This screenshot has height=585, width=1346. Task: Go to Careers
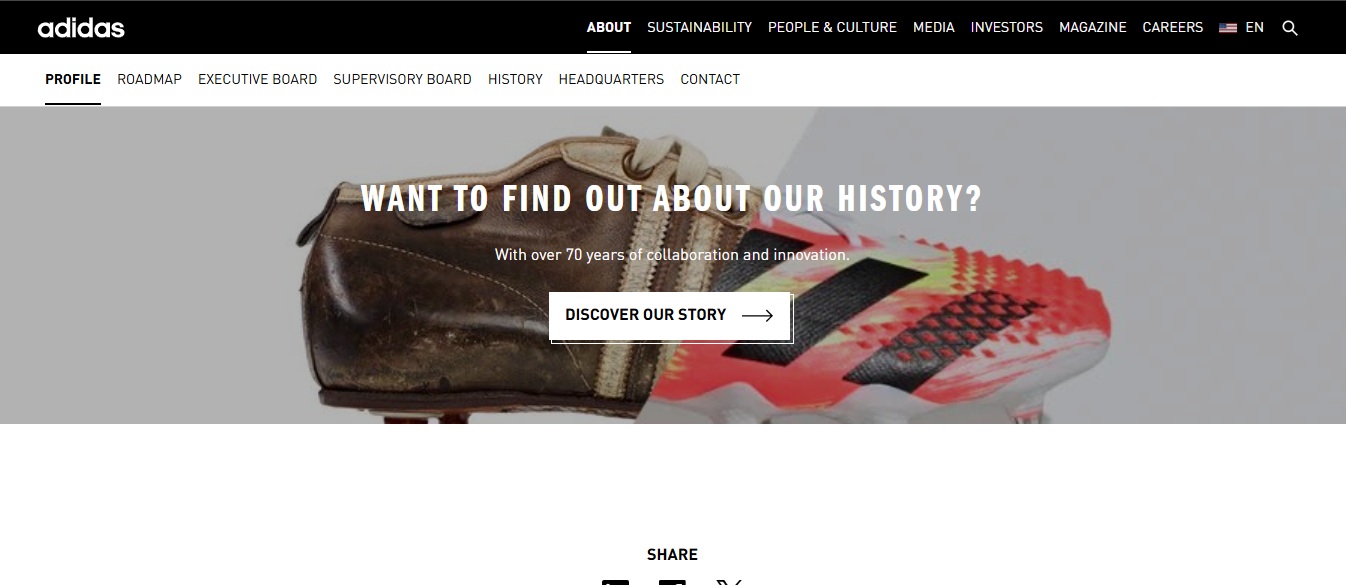tap(1173, 28)
